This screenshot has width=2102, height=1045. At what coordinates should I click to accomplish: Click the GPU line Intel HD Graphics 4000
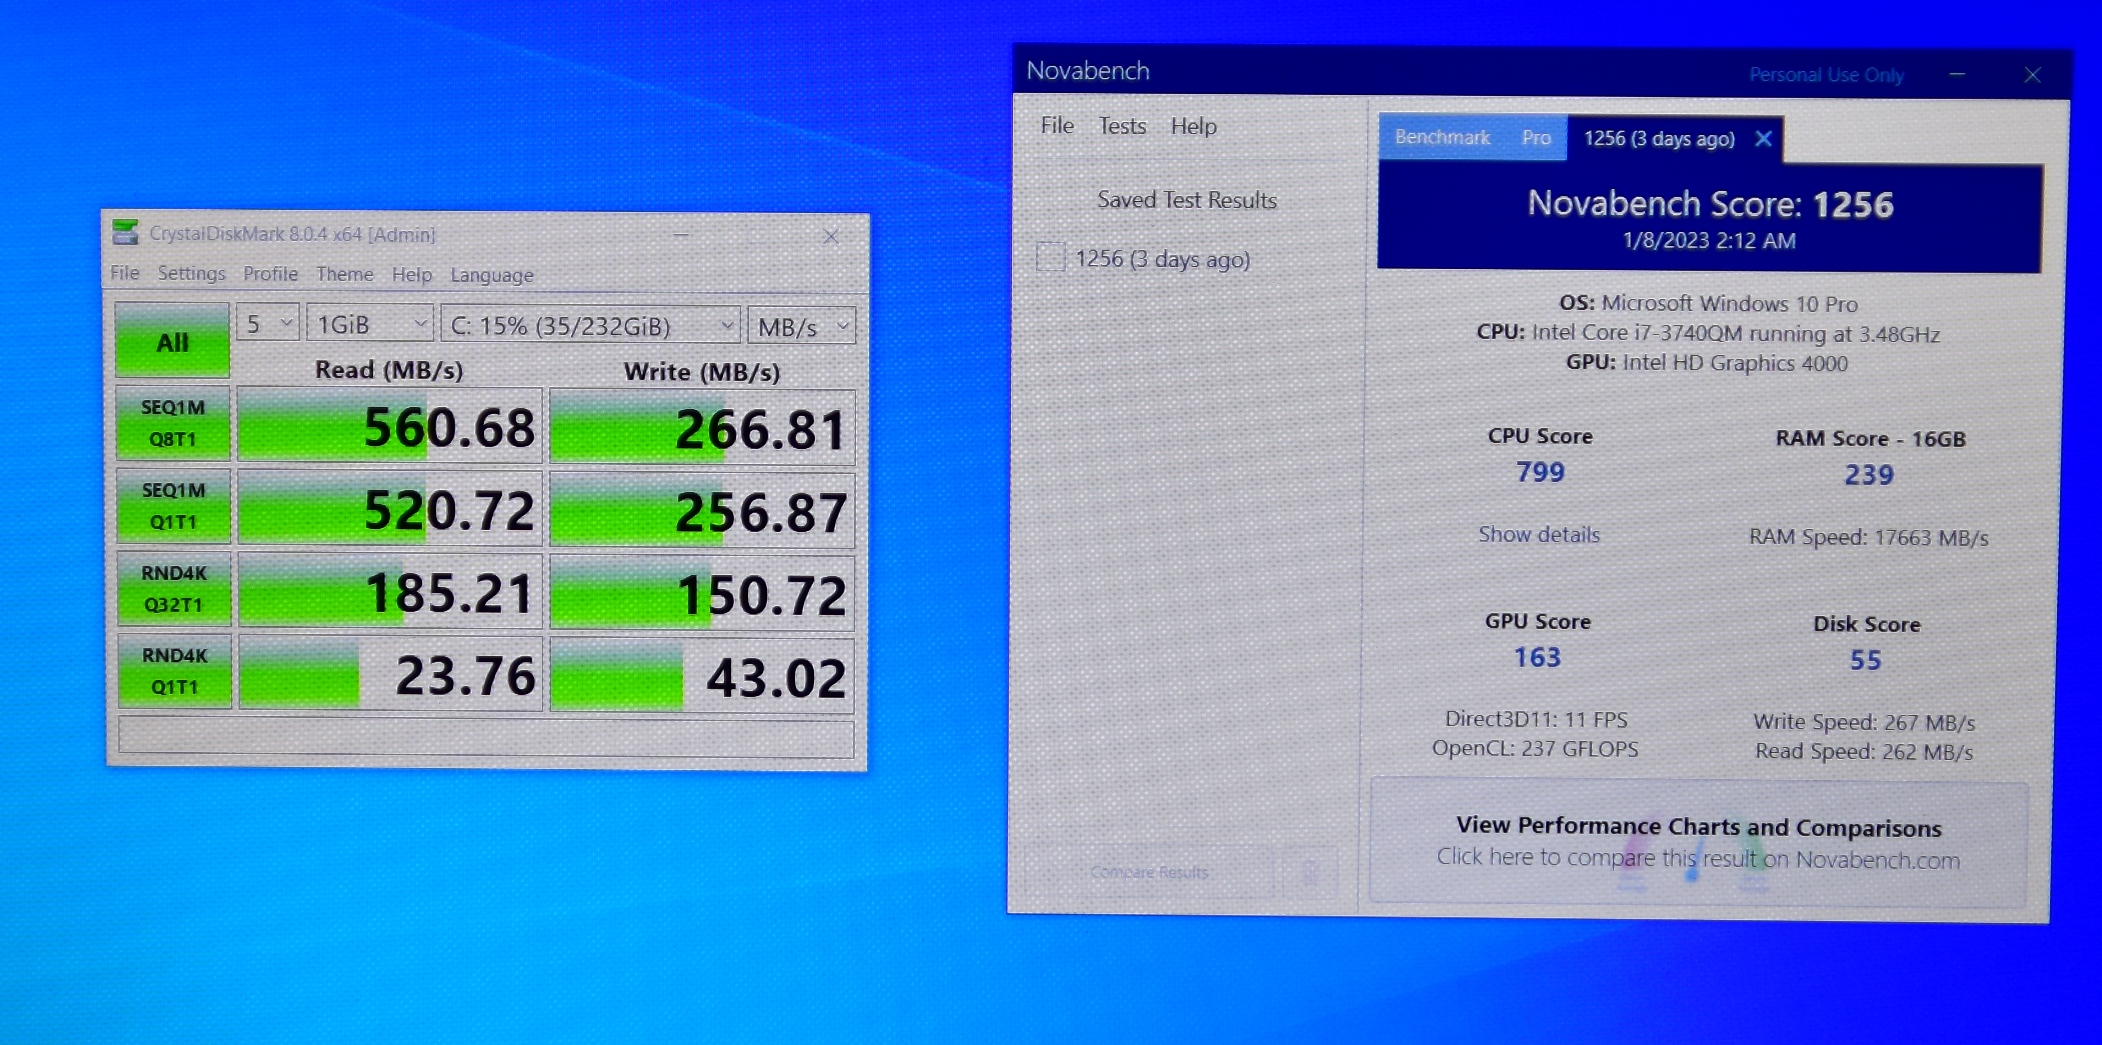[1707, 362]
